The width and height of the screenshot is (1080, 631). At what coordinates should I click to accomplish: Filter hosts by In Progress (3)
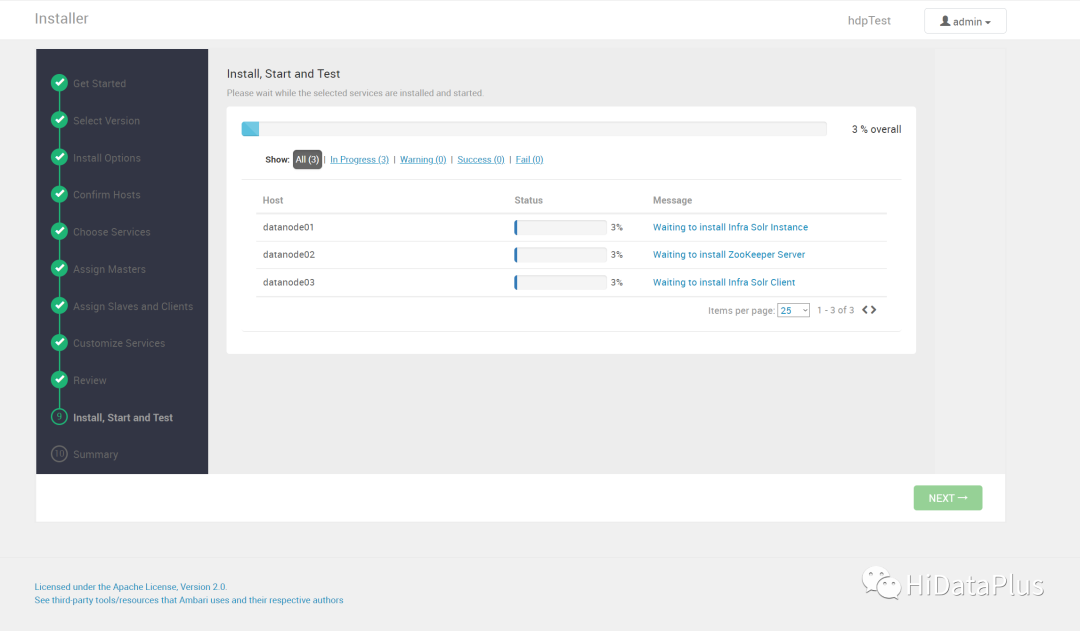pyautogui.click(x=359, y=160)
